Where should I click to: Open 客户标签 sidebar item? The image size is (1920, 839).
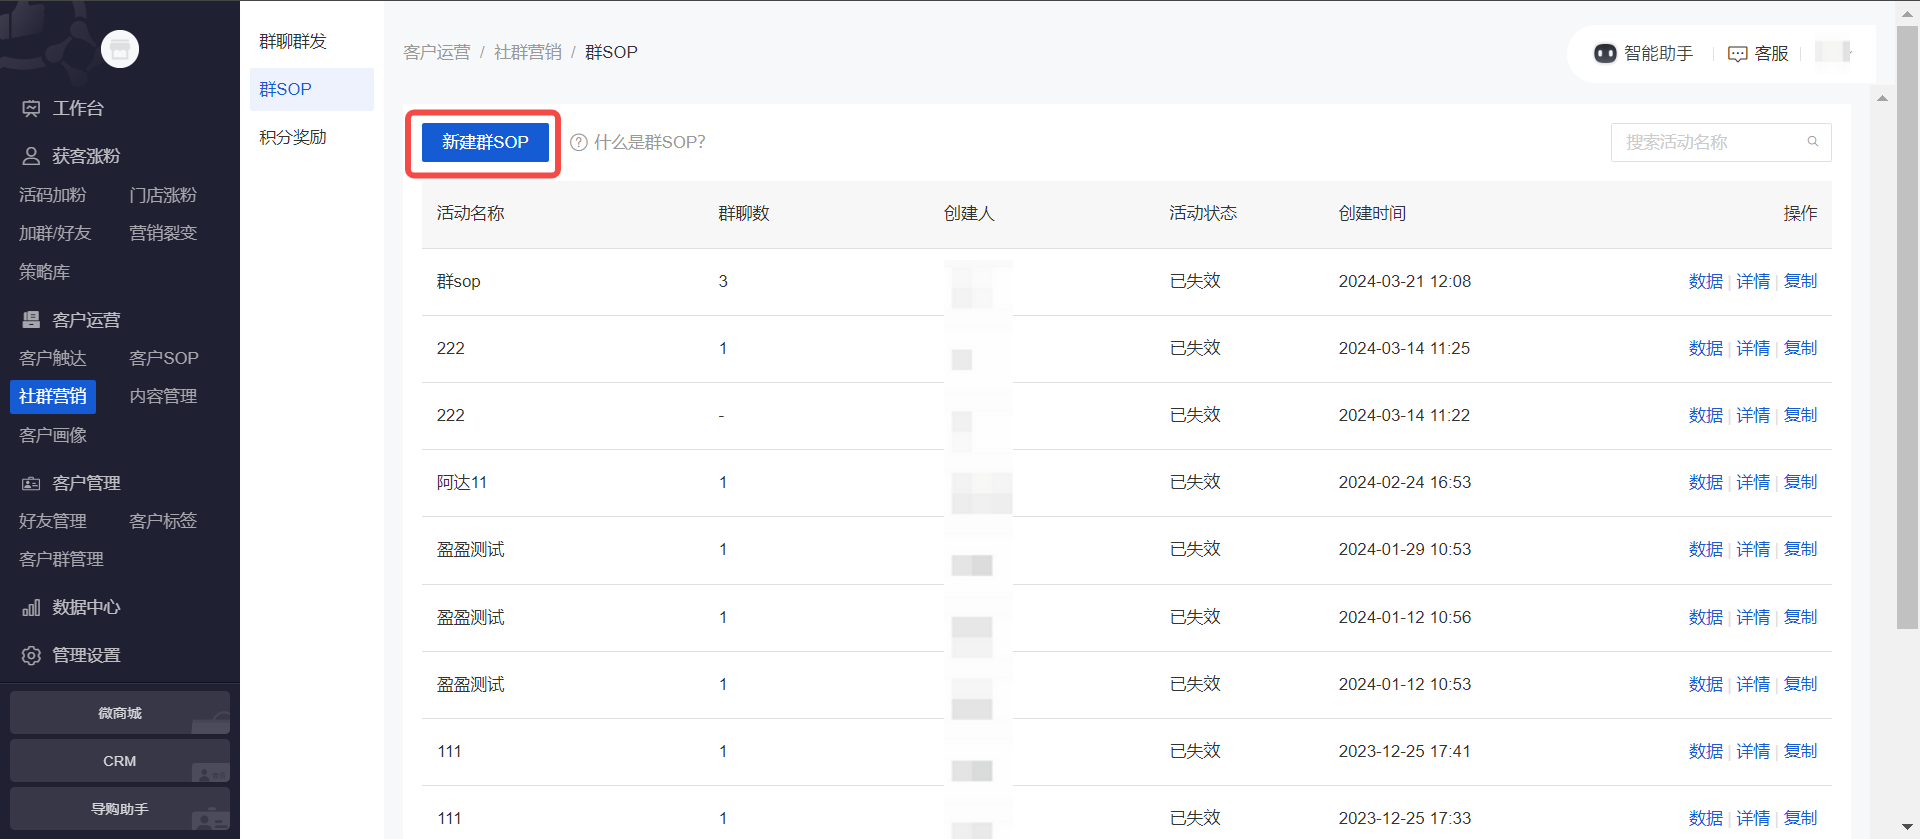(163, 521)
